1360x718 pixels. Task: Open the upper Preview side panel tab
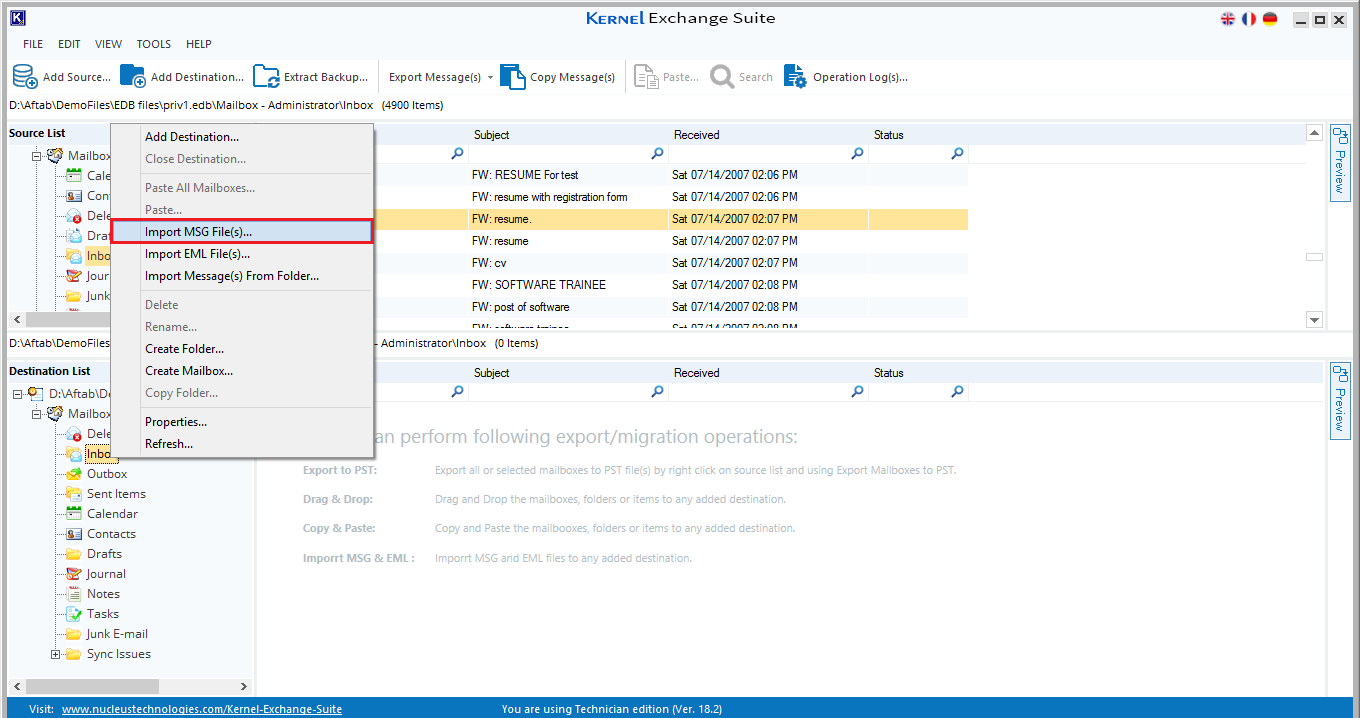coord(1340,162)
